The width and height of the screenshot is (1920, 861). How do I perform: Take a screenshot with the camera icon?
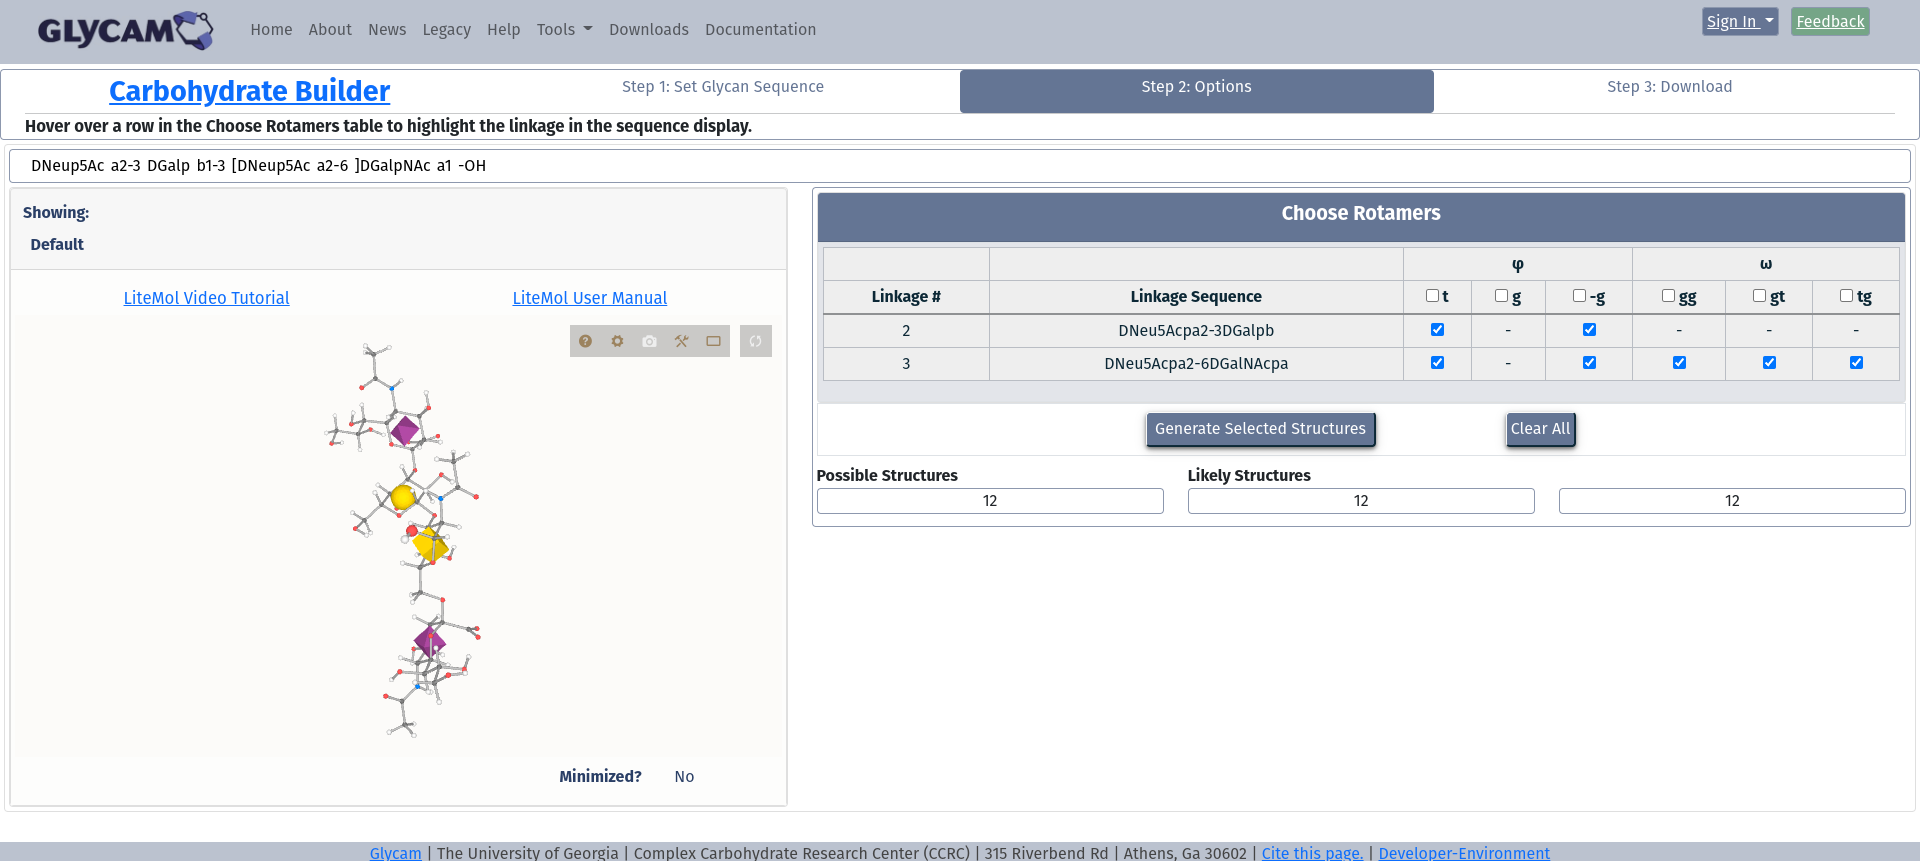click(x=650, y=341)
